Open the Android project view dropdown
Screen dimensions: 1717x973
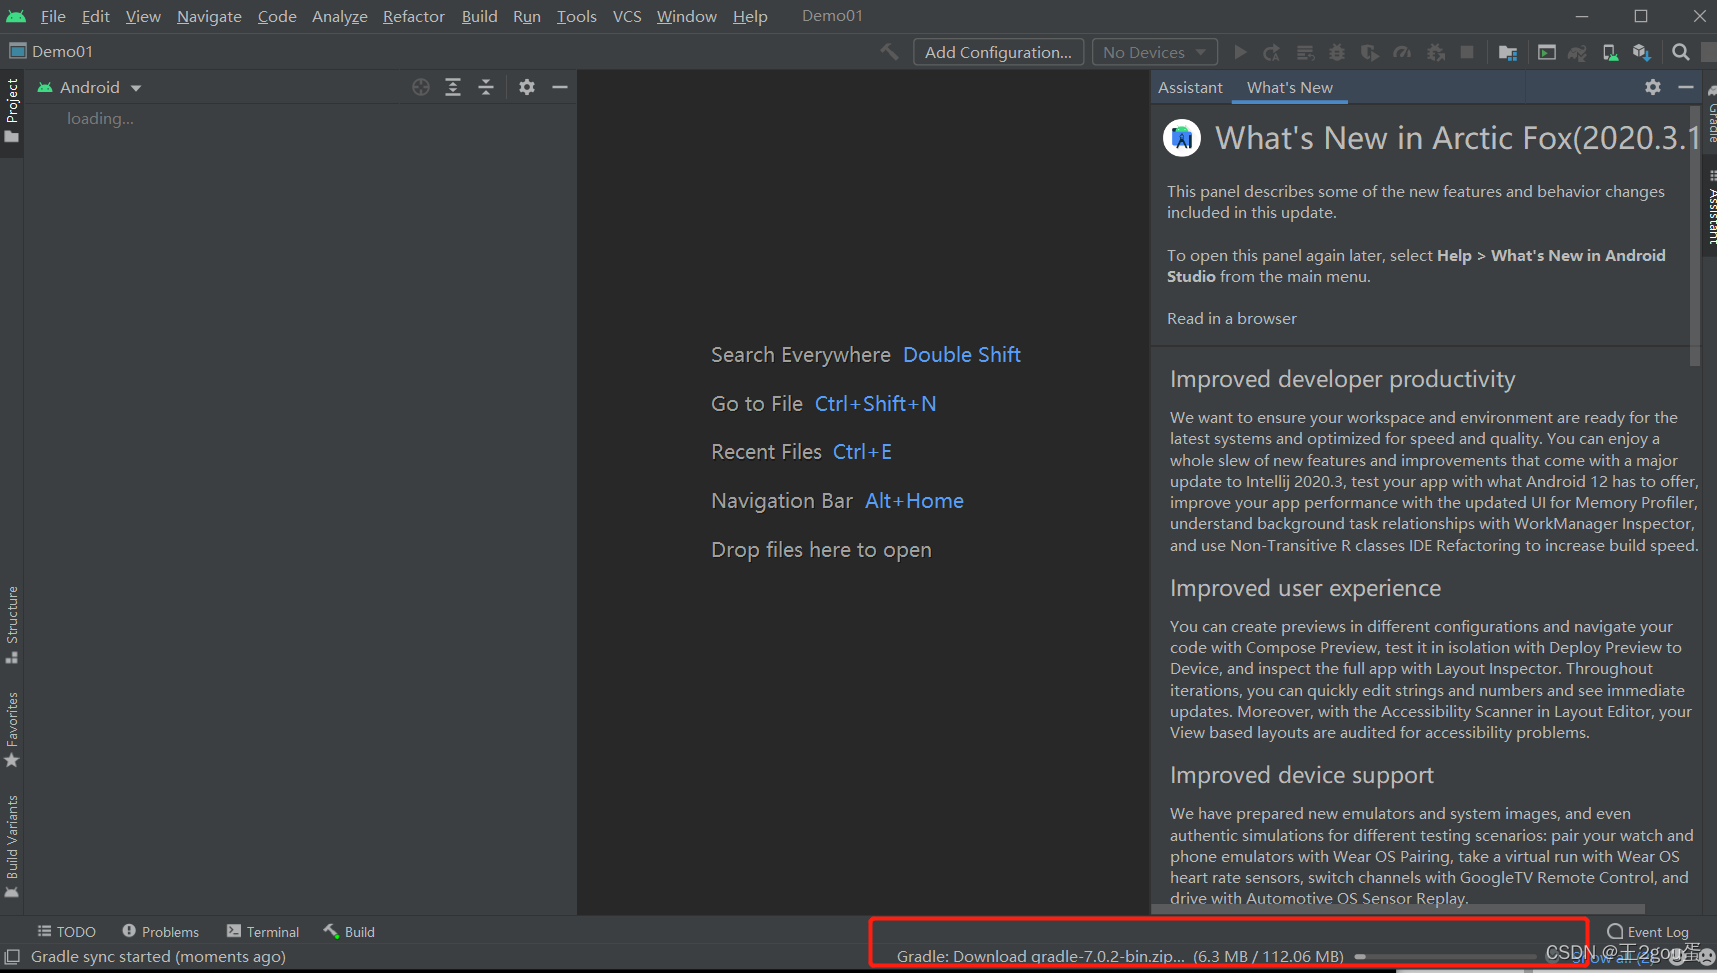(89, 87)
